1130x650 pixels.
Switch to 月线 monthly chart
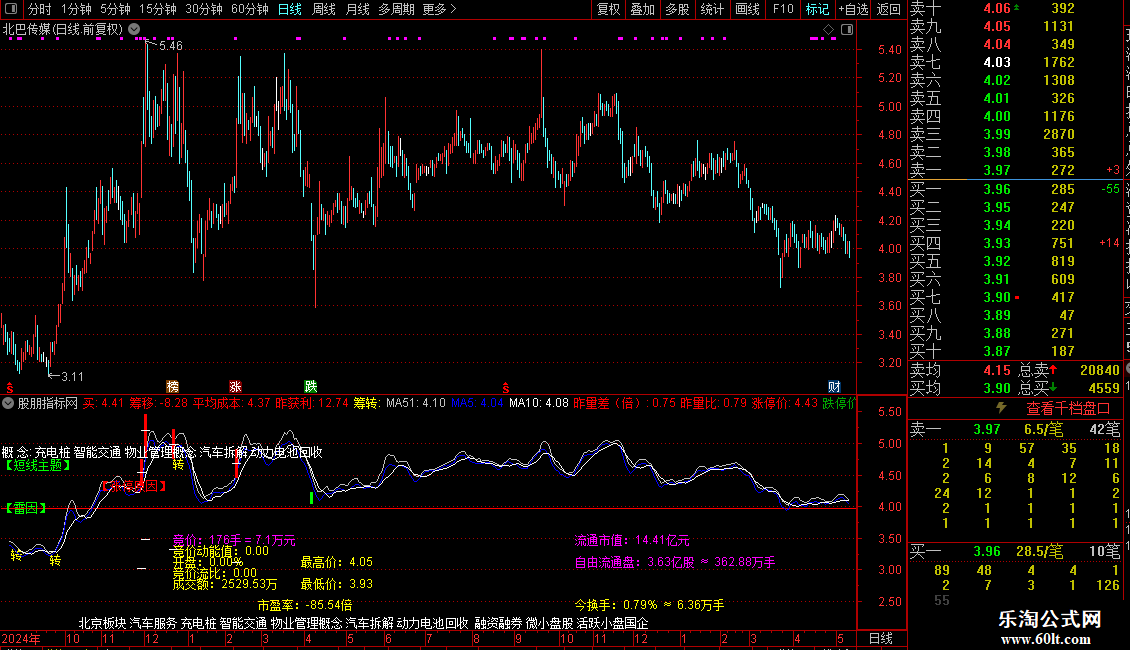point(357,9)
